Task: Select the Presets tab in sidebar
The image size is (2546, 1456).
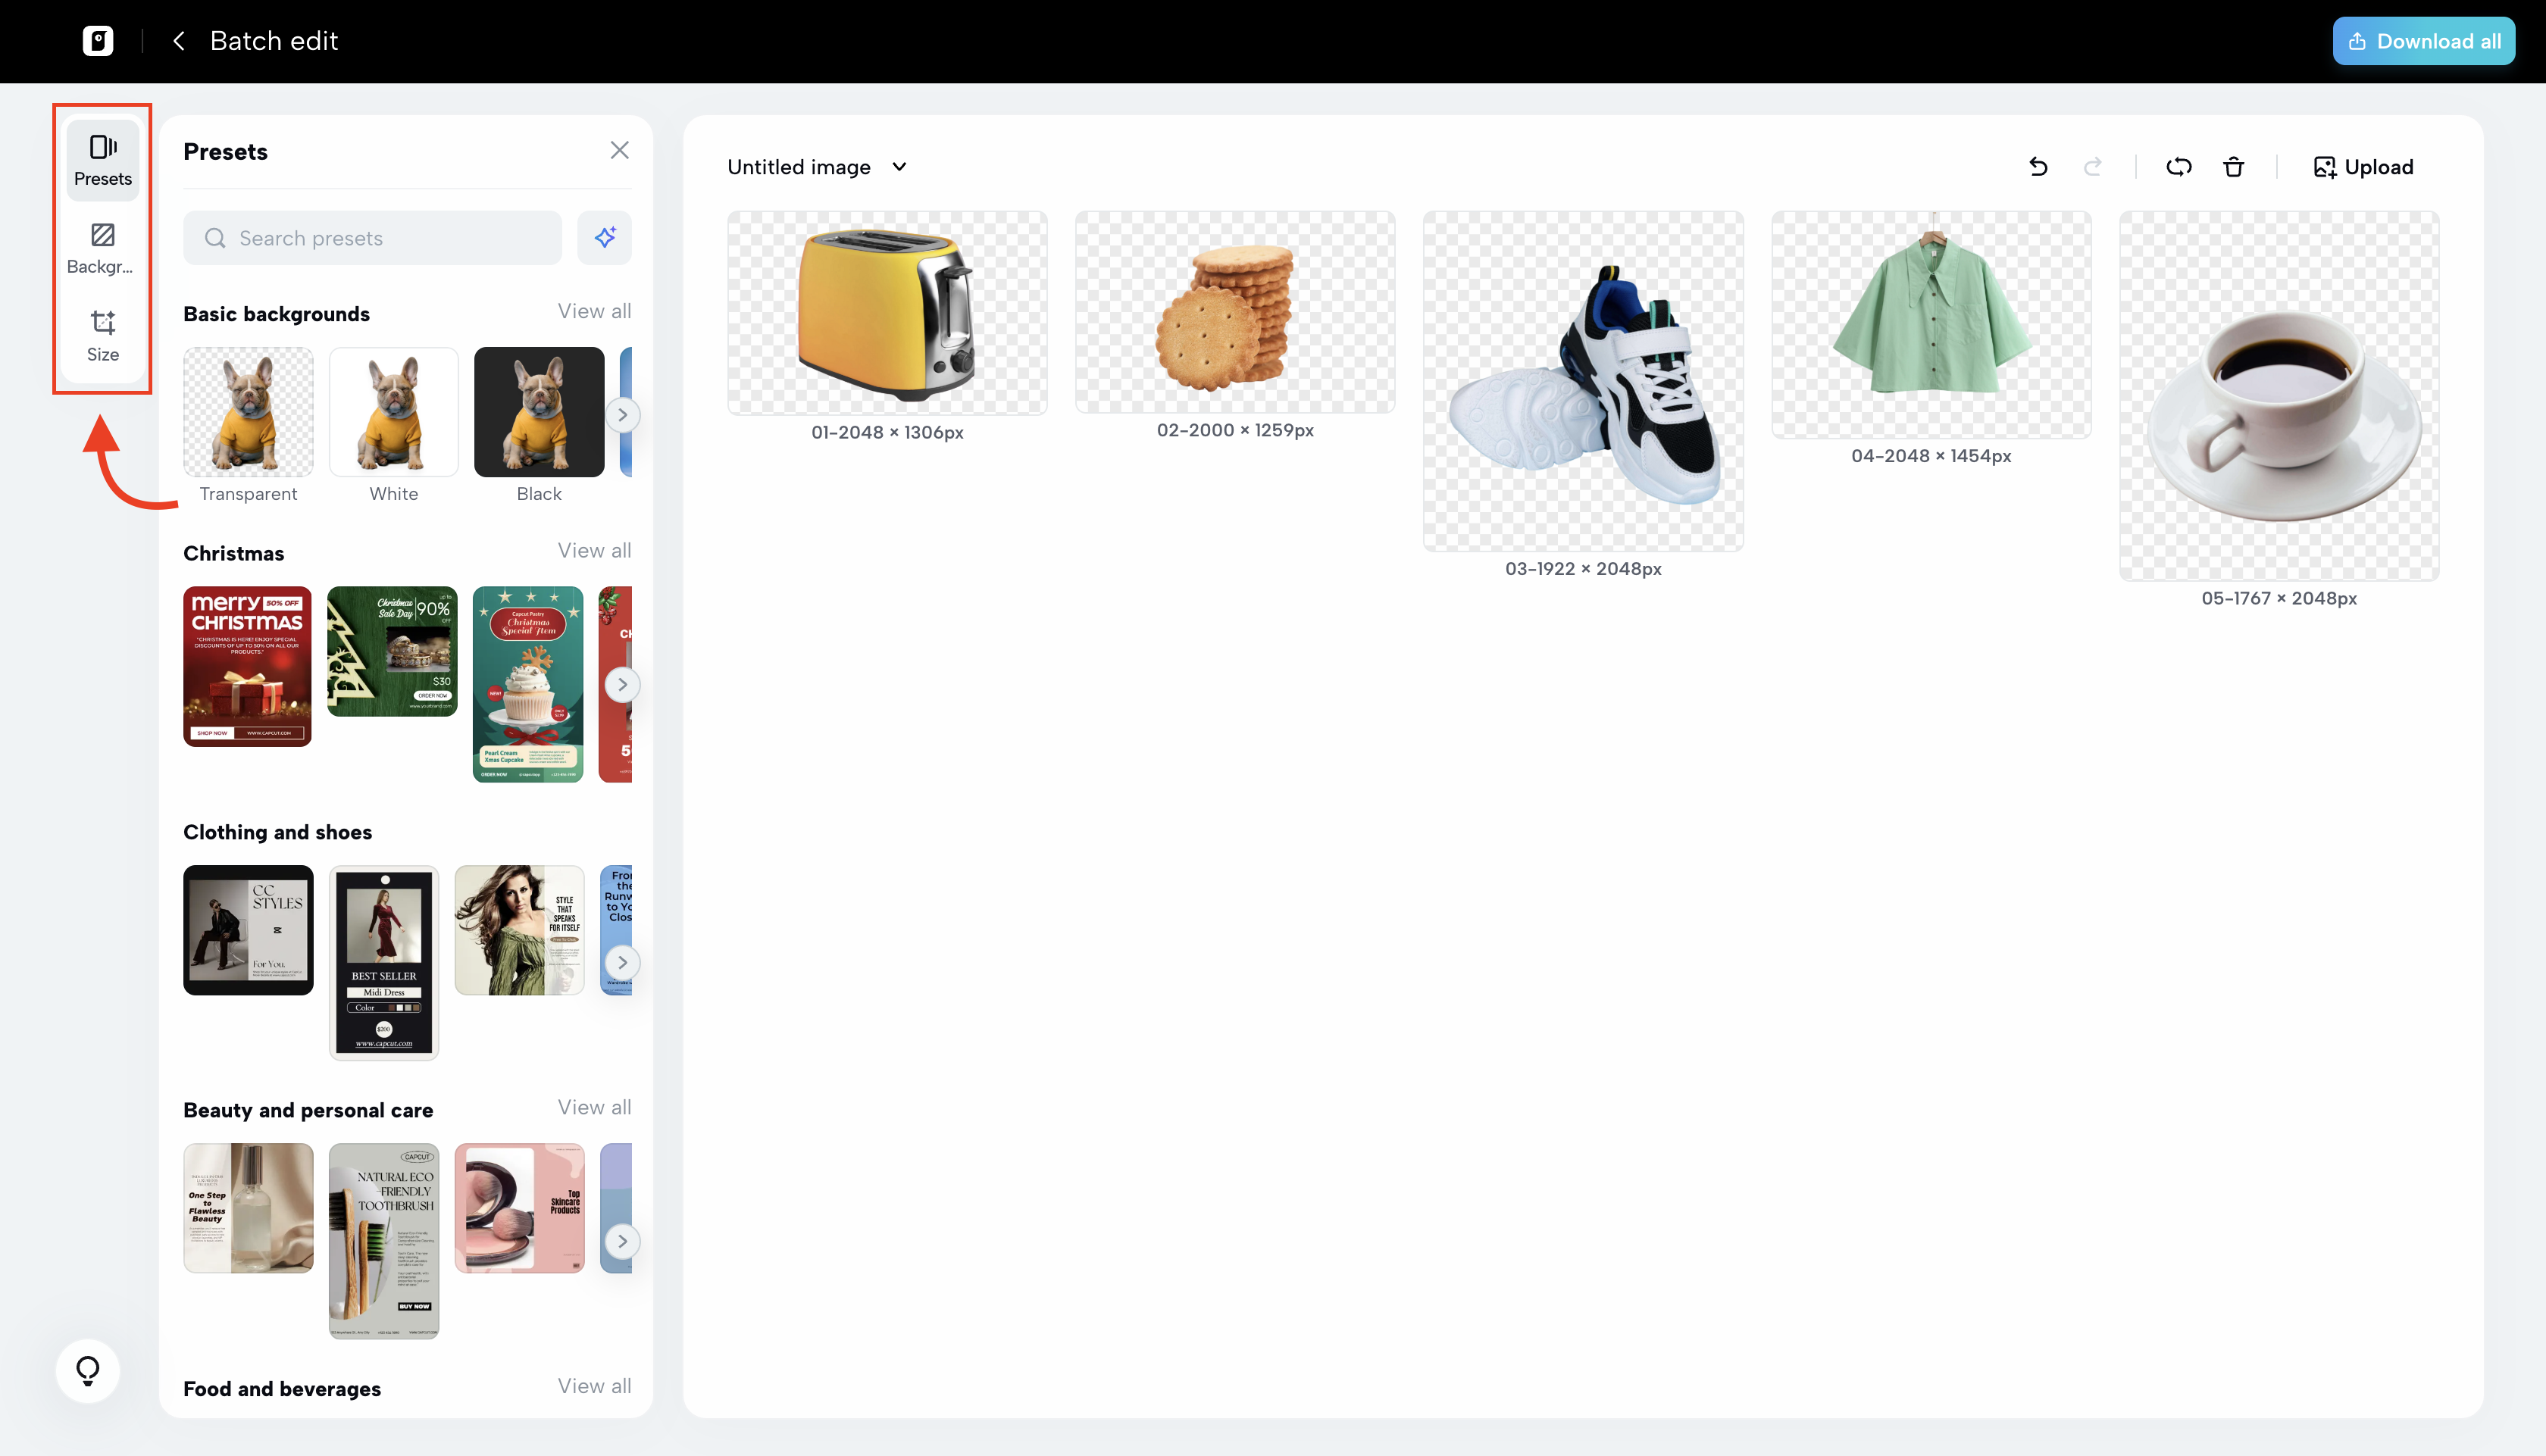Action: pos(102,160)
